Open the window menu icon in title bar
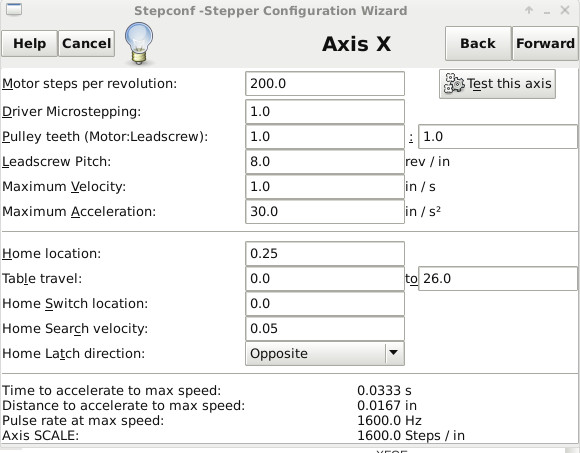Screen dimensions: 580x453 click(x=14, y=10)
